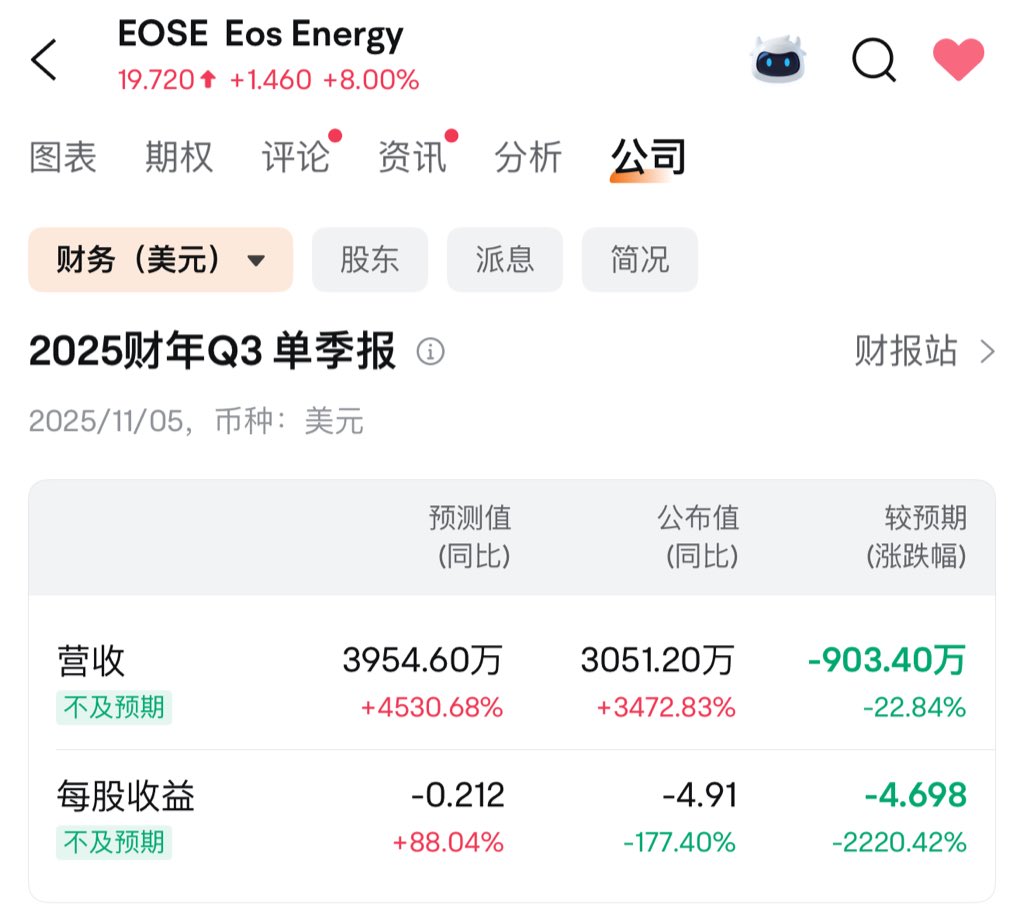Tap the search magnifier icon

click(873, 60)
